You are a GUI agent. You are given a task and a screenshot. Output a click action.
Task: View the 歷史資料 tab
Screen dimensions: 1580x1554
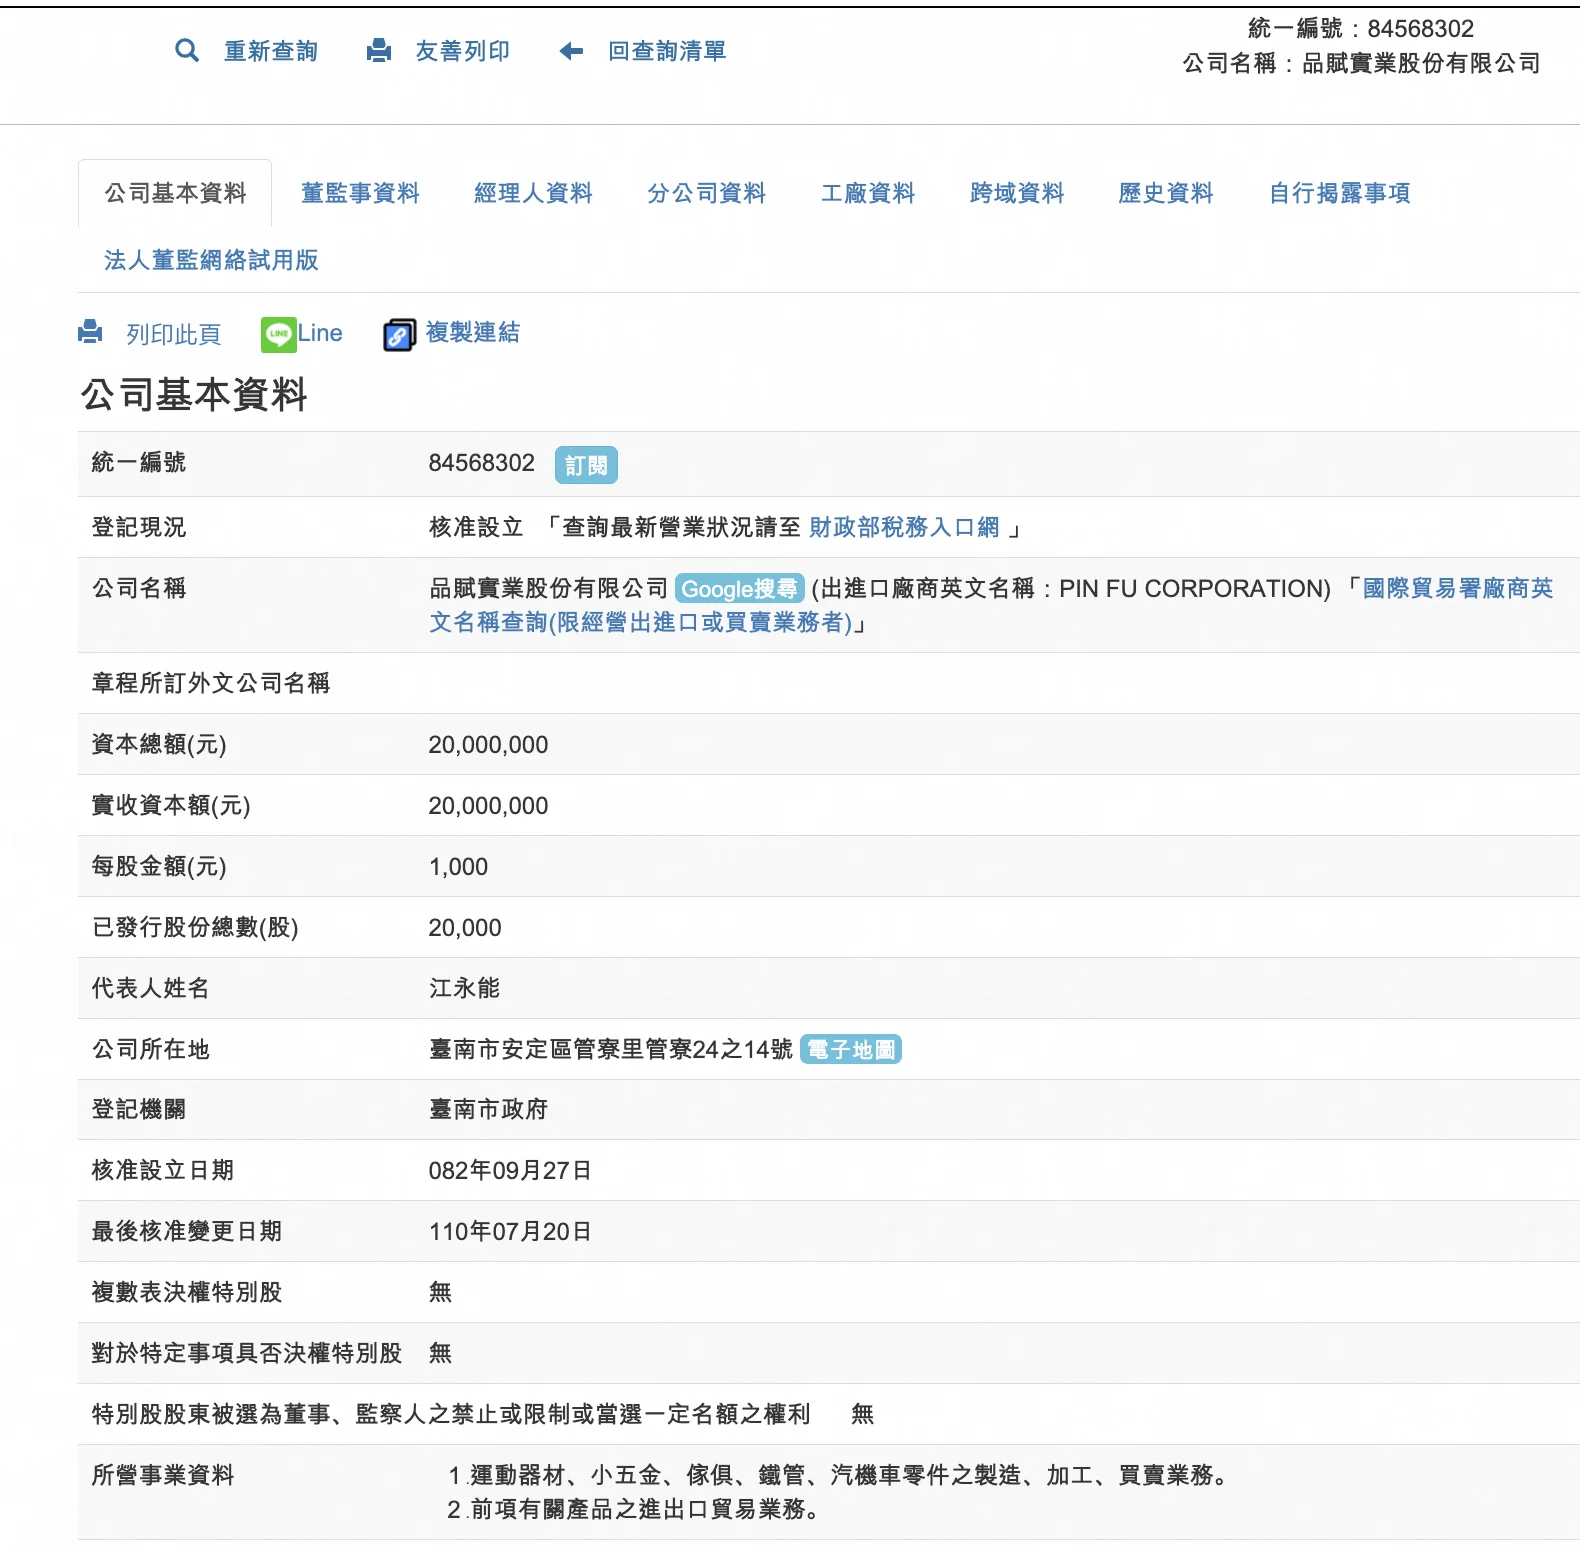coord(1166,193)
